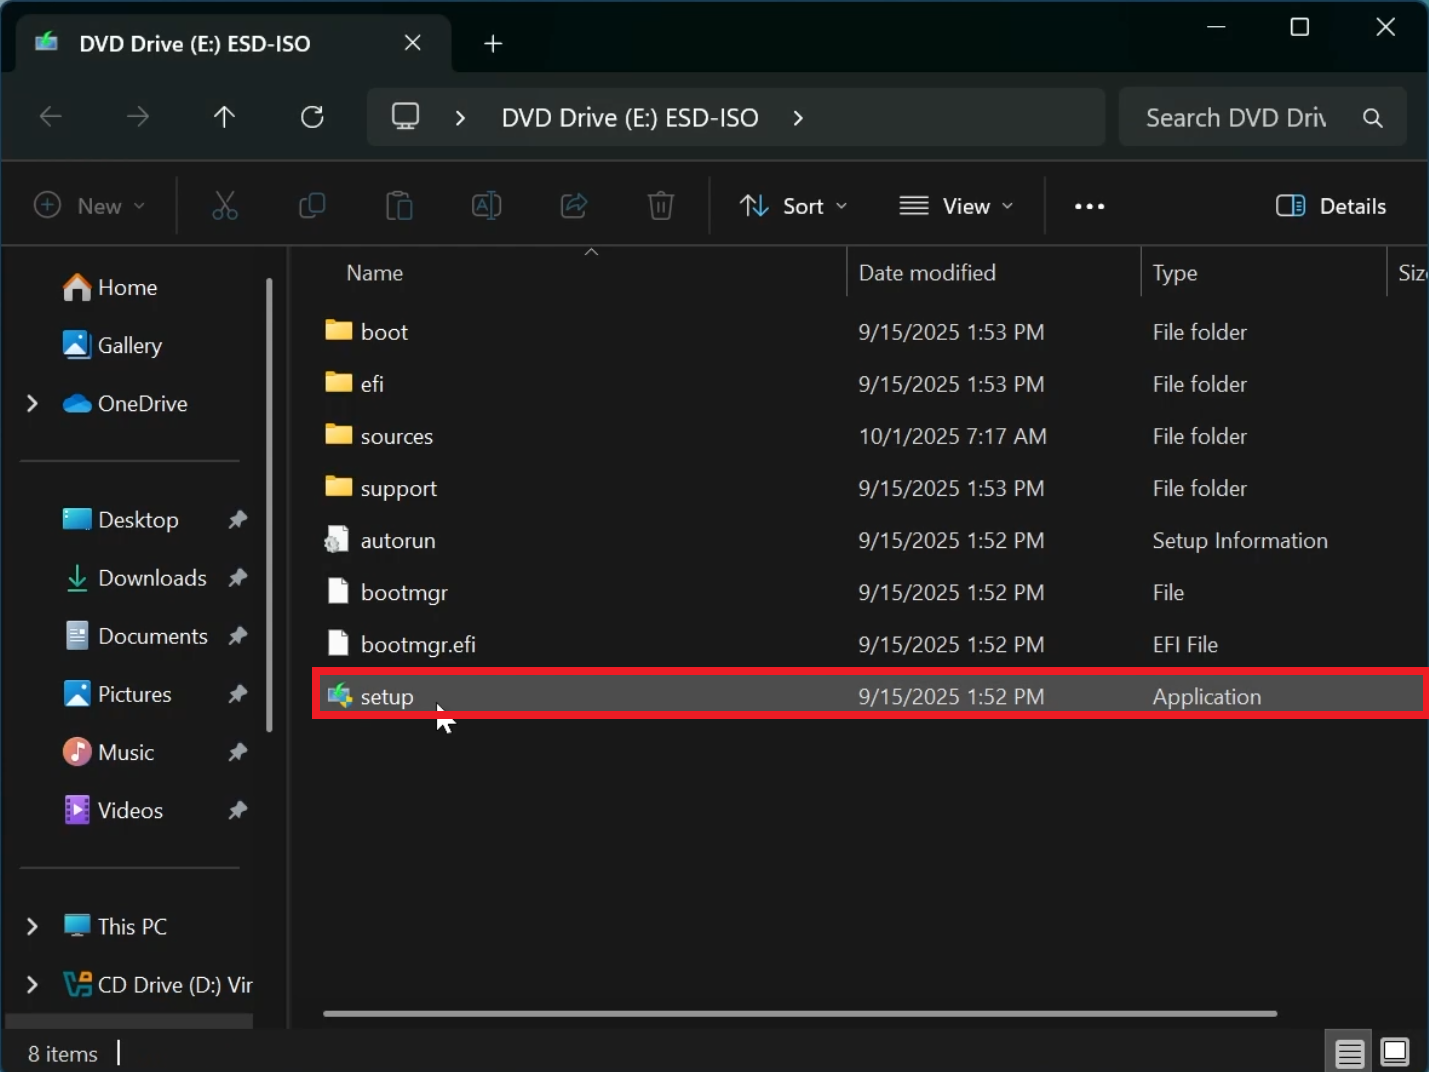Select the Cut icon in the toolbar
This screenshot has height=1072, width=1429.
tap(225, 205)
